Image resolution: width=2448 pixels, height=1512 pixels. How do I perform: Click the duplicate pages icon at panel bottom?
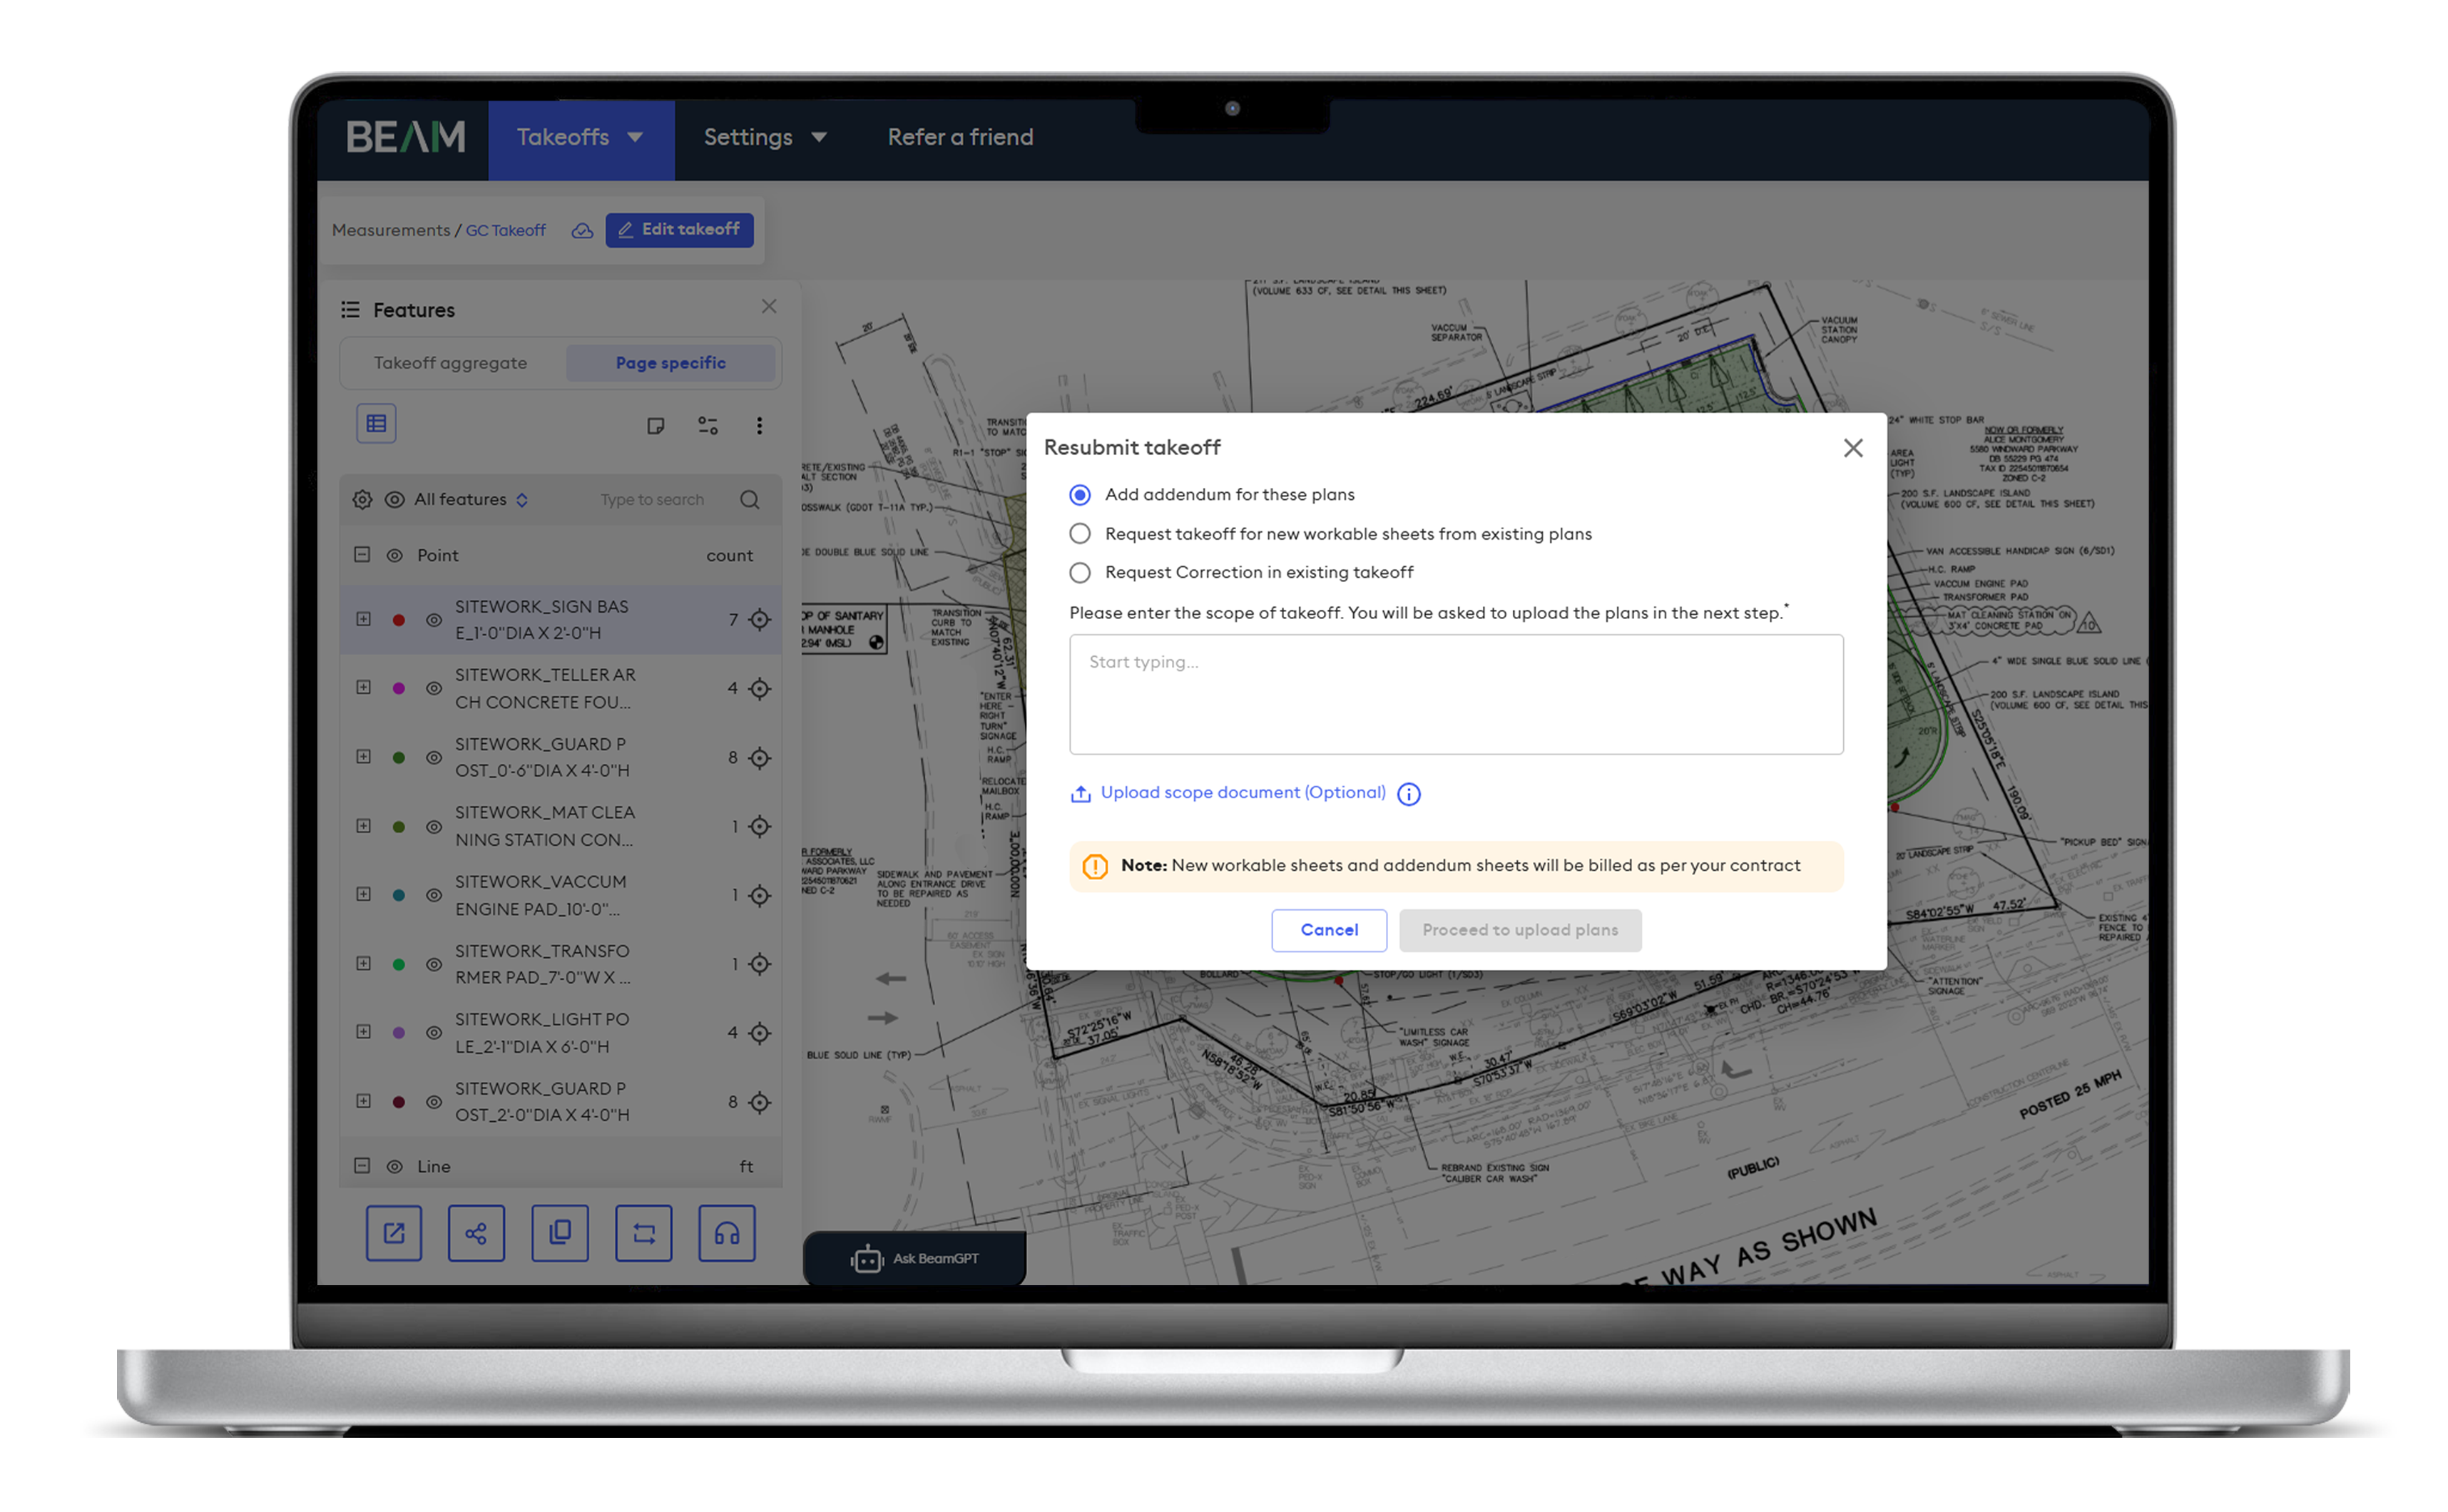pyautogui.click(x=560, y=1233)
